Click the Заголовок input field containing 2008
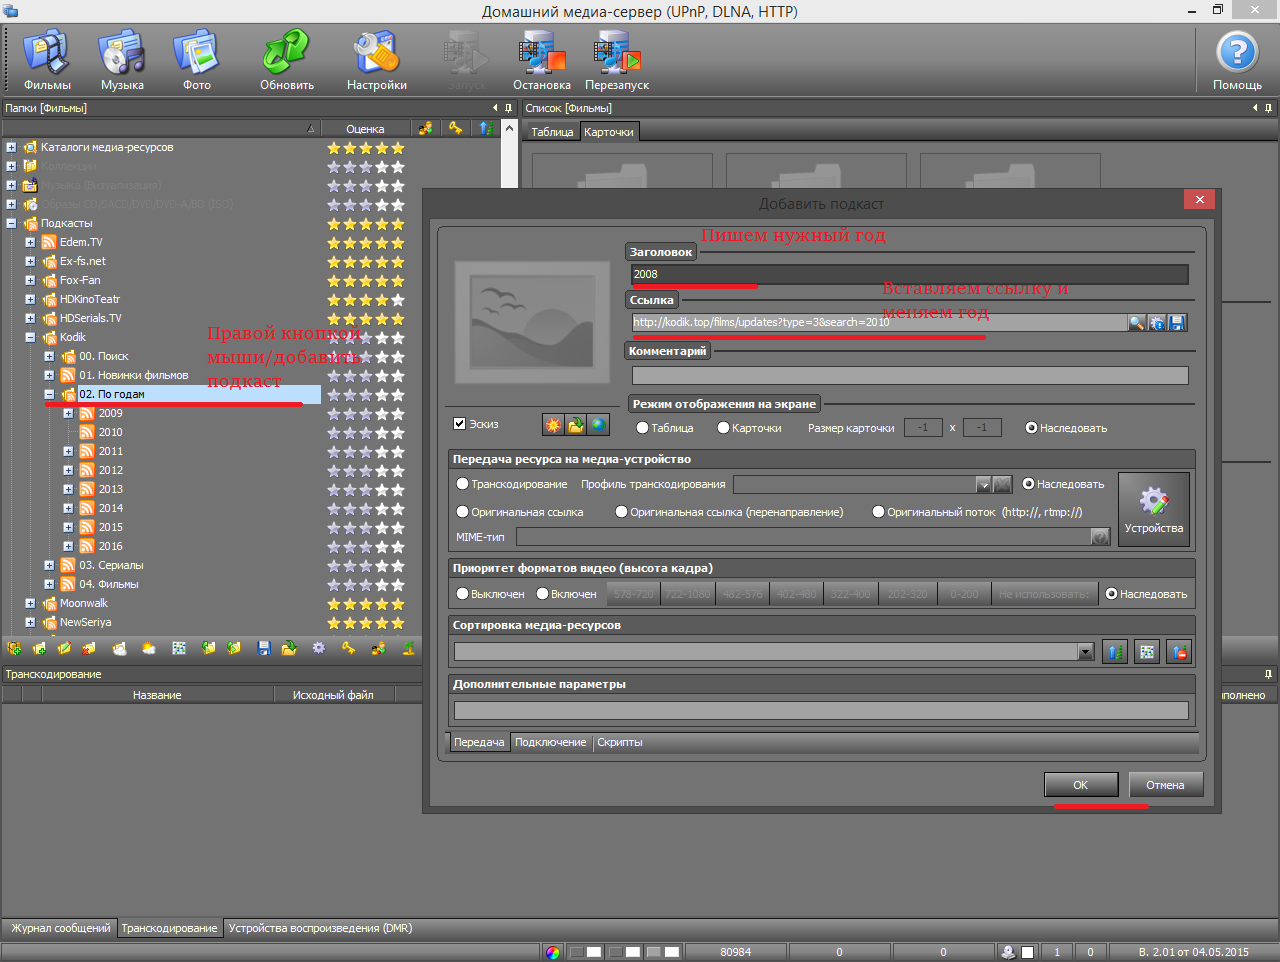Image resolution: width=1280 pixels, height=962 pixels. click(908, 274)
